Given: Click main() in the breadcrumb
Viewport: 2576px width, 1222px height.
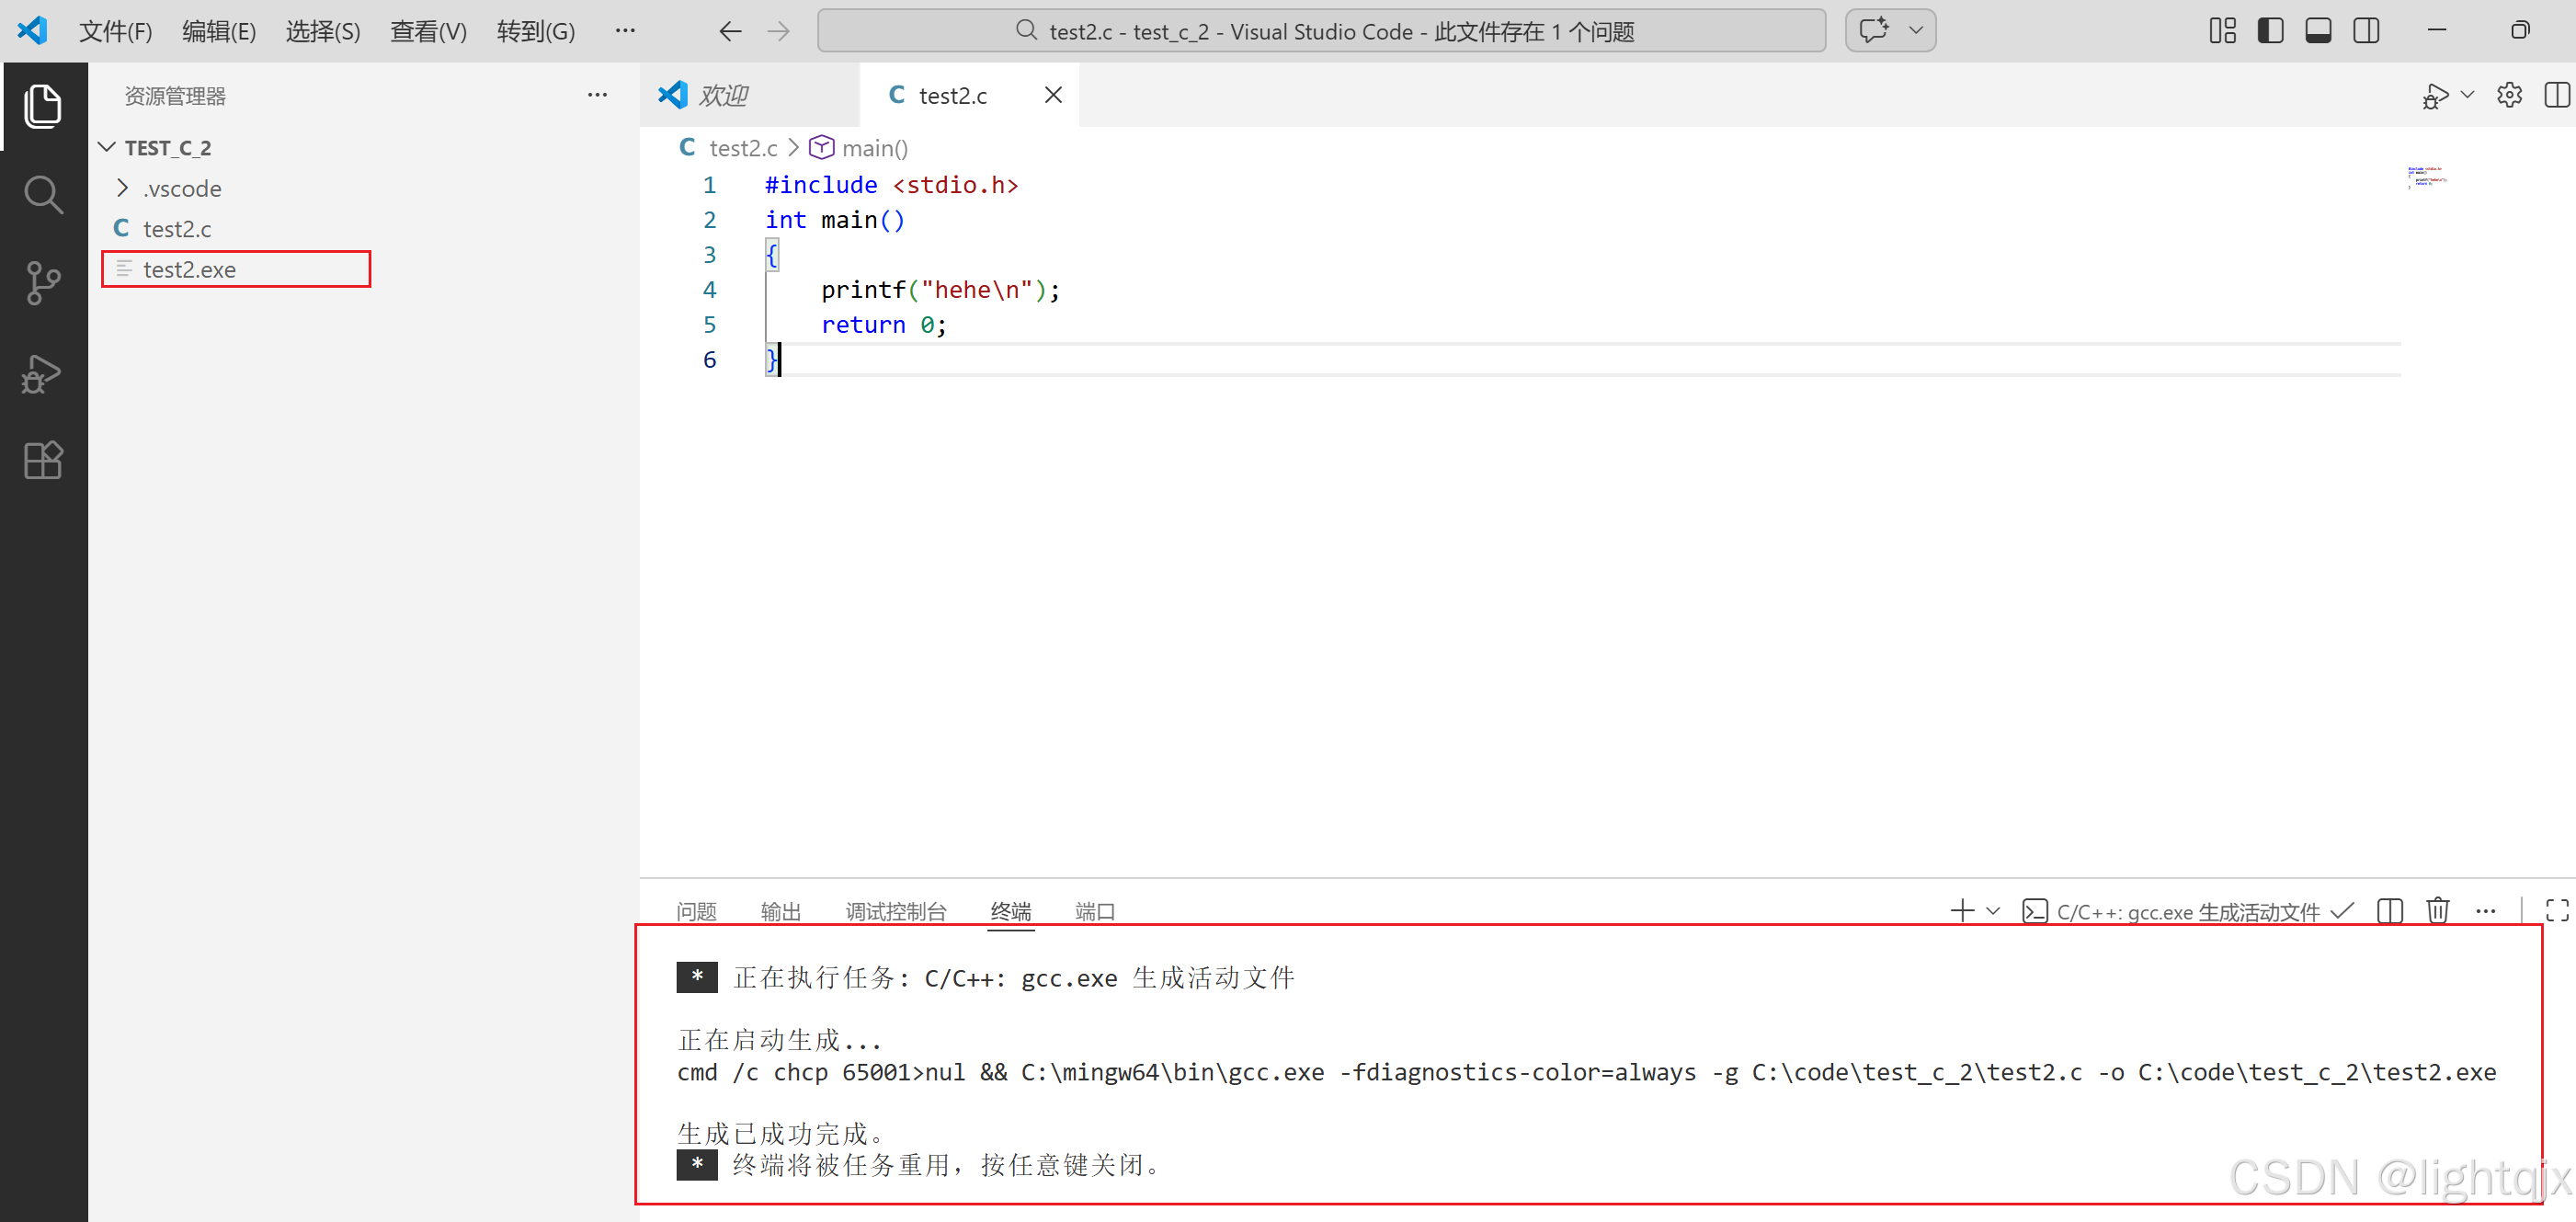Looking at the screenshot, I should (874, 148).
